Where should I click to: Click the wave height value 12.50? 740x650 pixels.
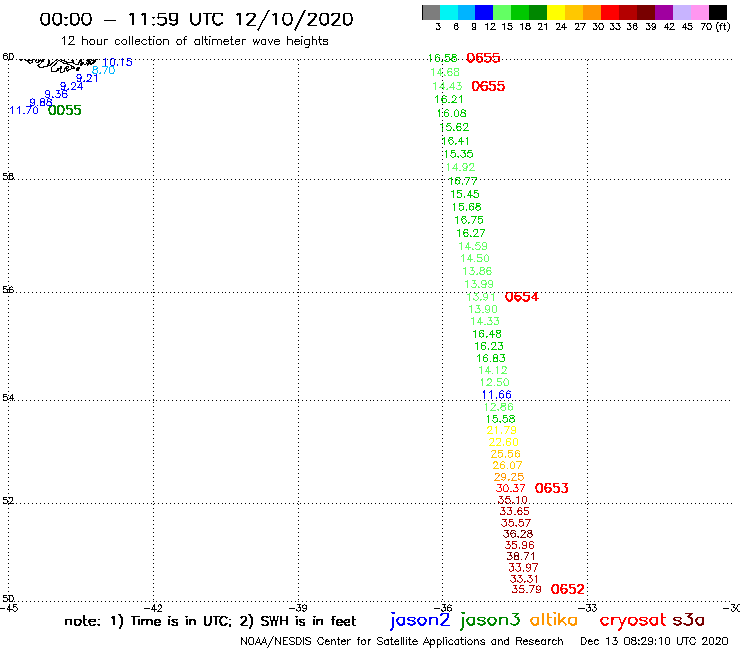[495, 382]
